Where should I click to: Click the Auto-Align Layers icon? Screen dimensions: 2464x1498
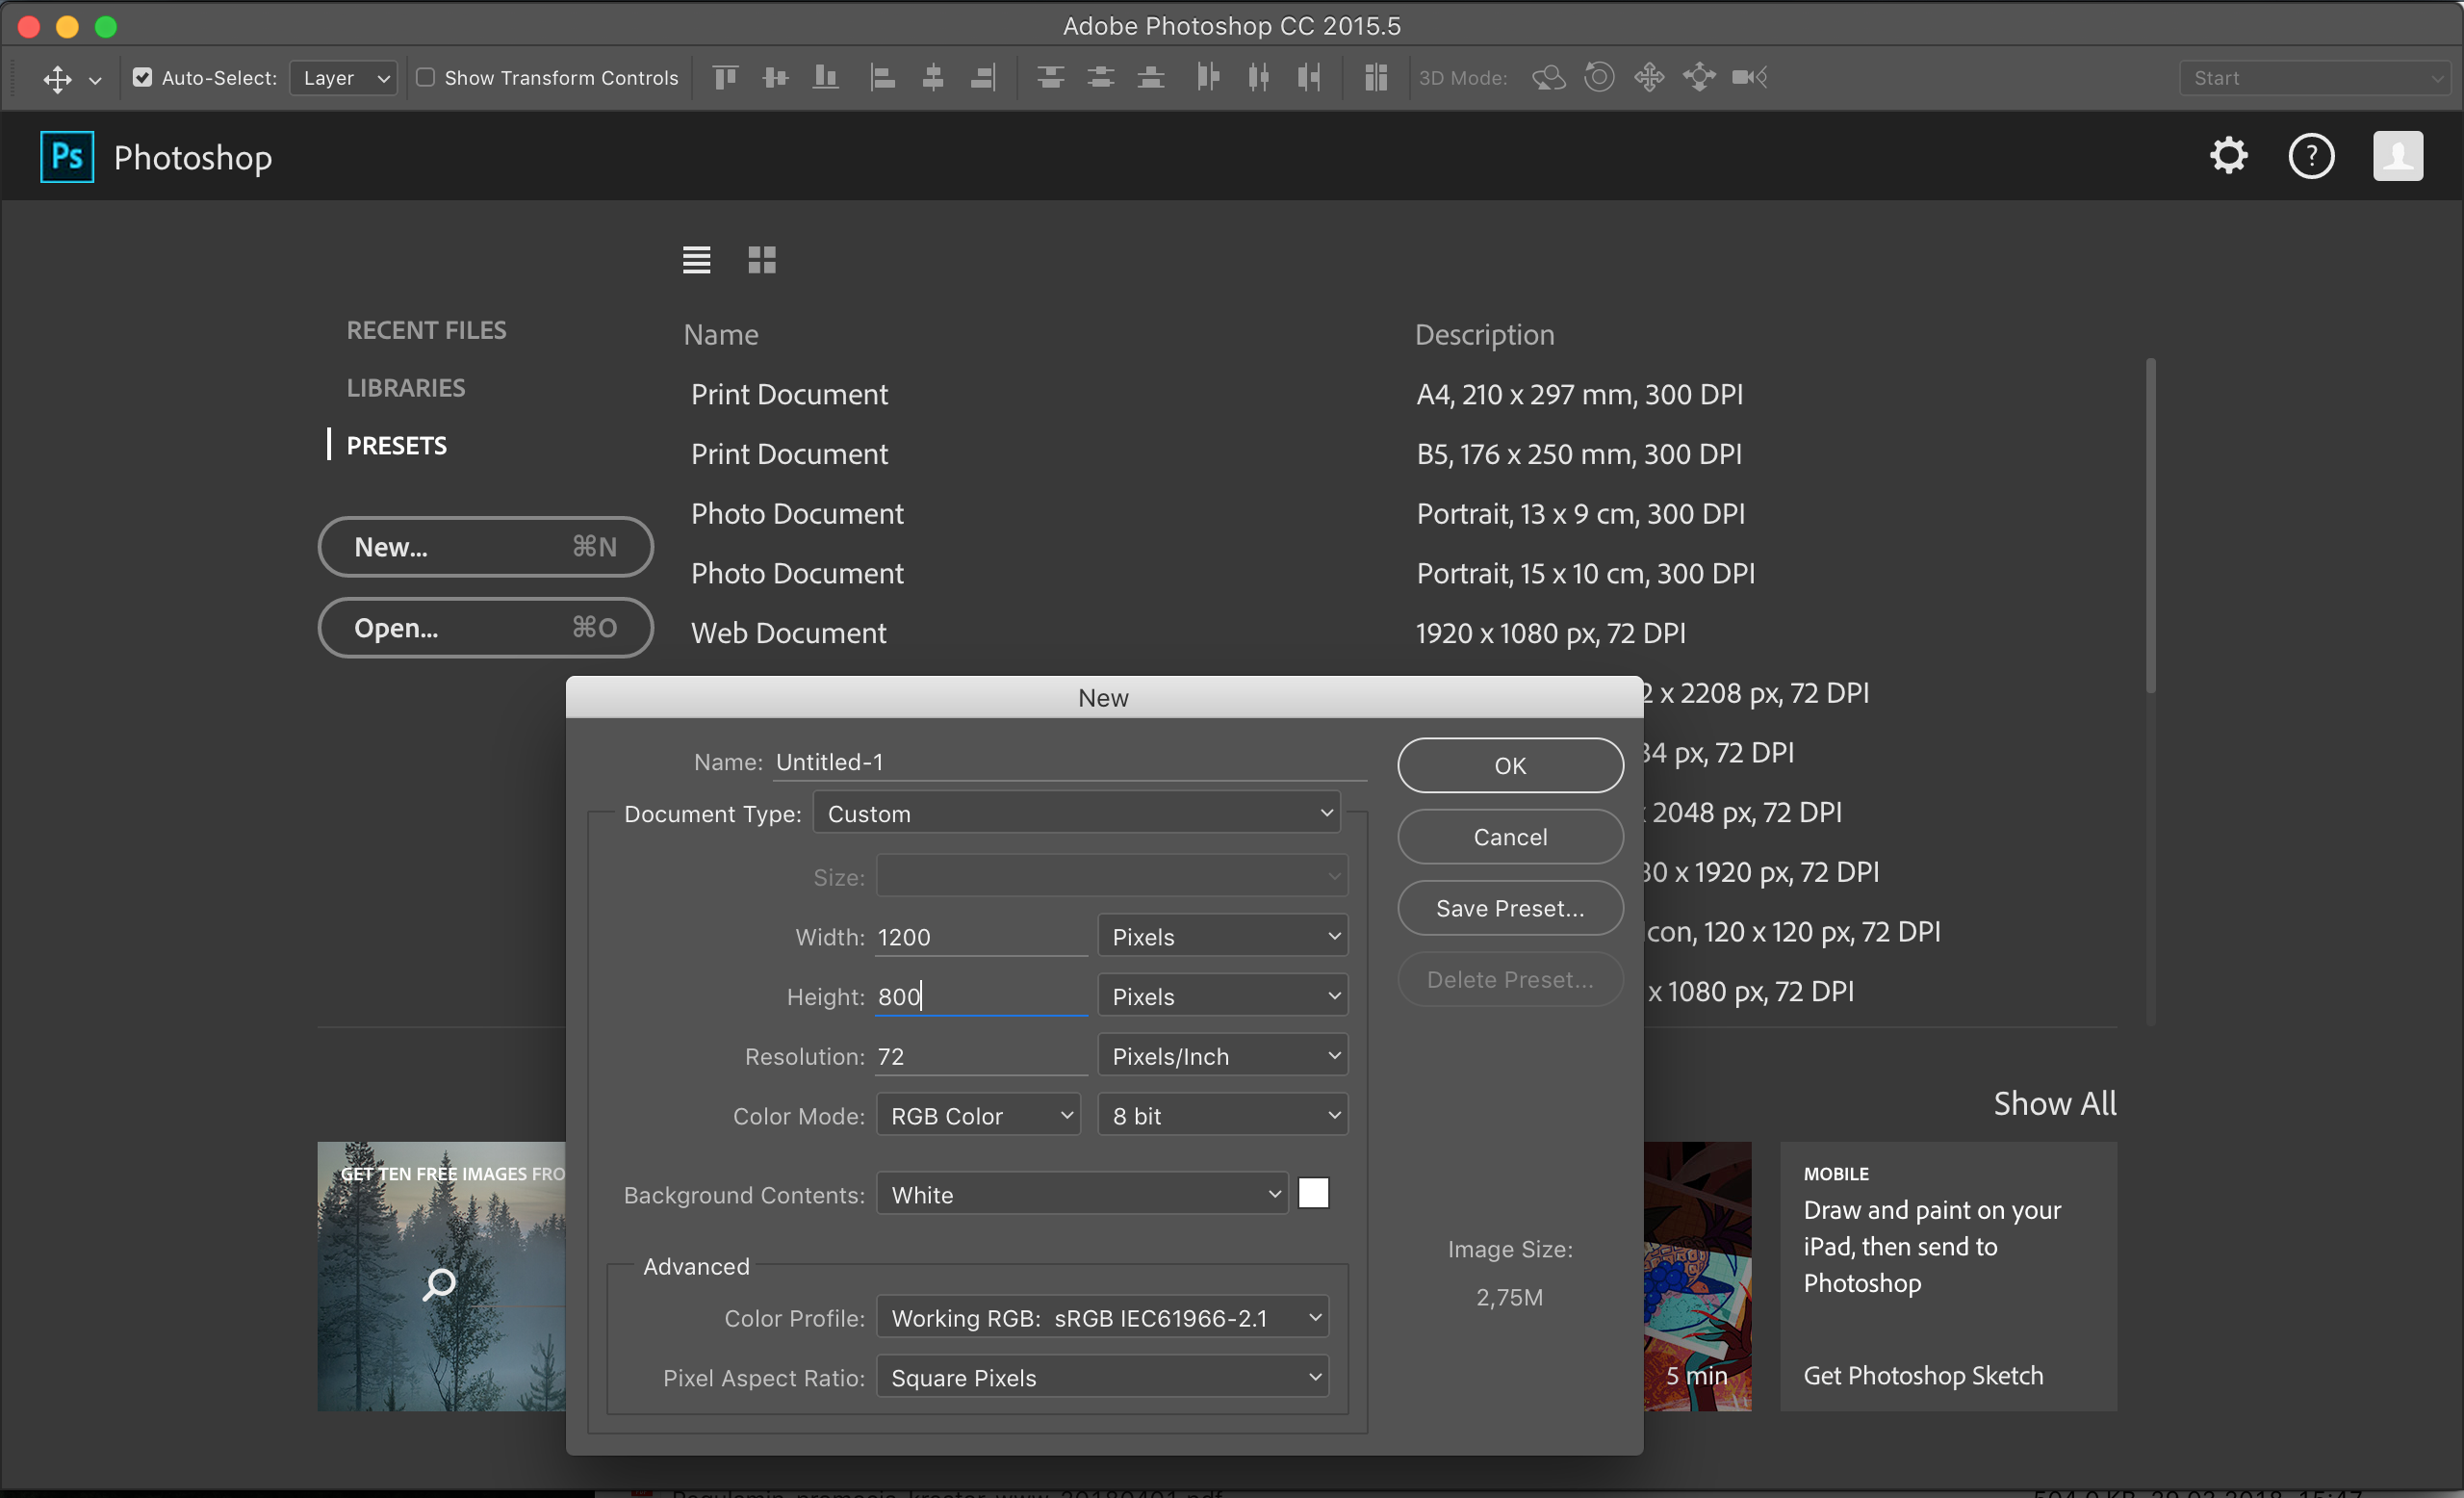pyautogui.click(x=1375, y=77)
